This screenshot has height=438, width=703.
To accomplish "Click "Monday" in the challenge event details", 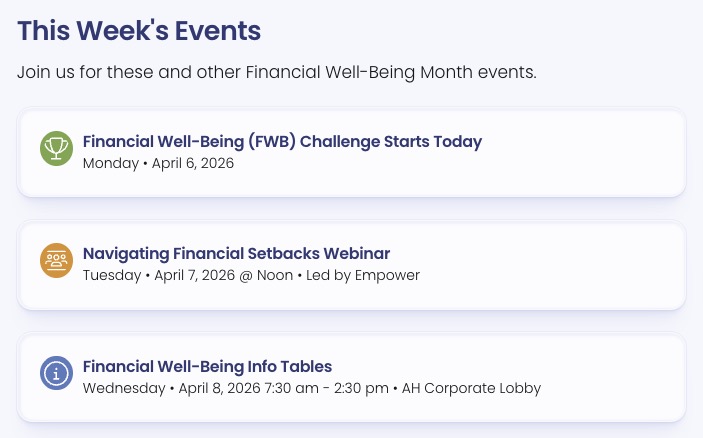I will (x=110, y=163).
